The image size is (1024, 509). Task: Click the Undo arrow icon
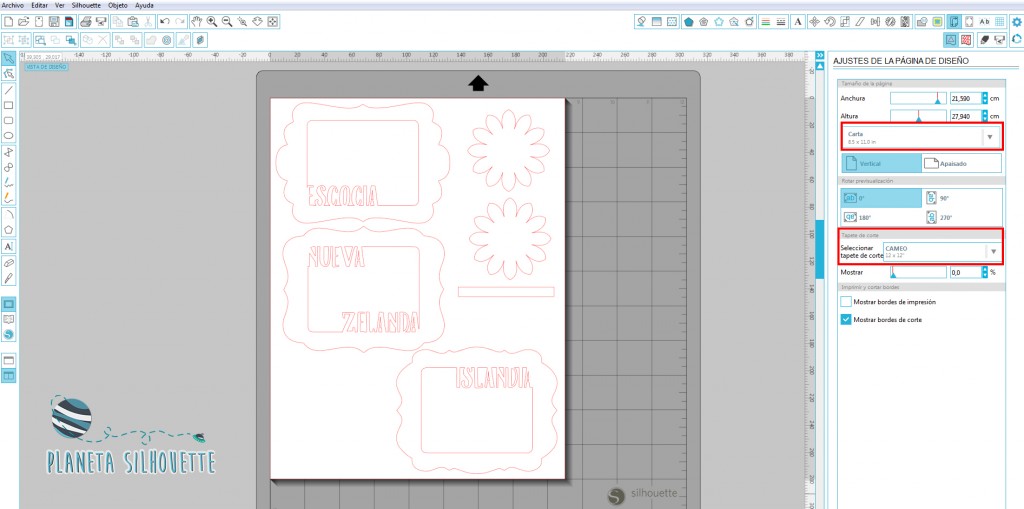click(x=165, y=21)
